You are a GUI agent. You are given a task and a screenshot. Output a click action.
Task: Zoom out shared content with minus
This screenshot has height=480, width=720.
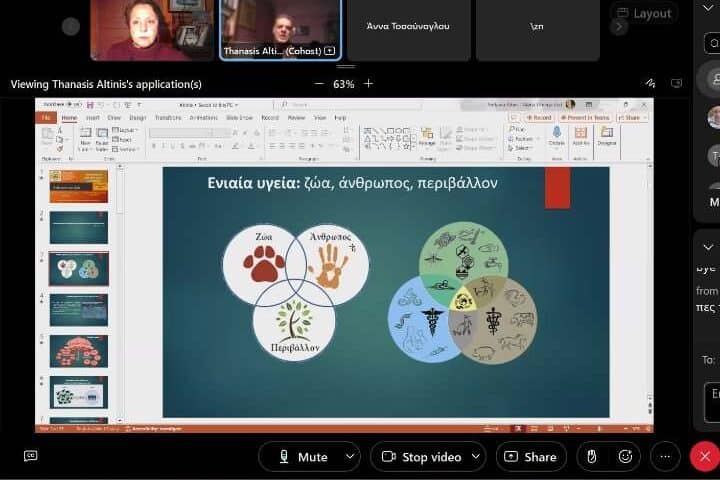319,84
